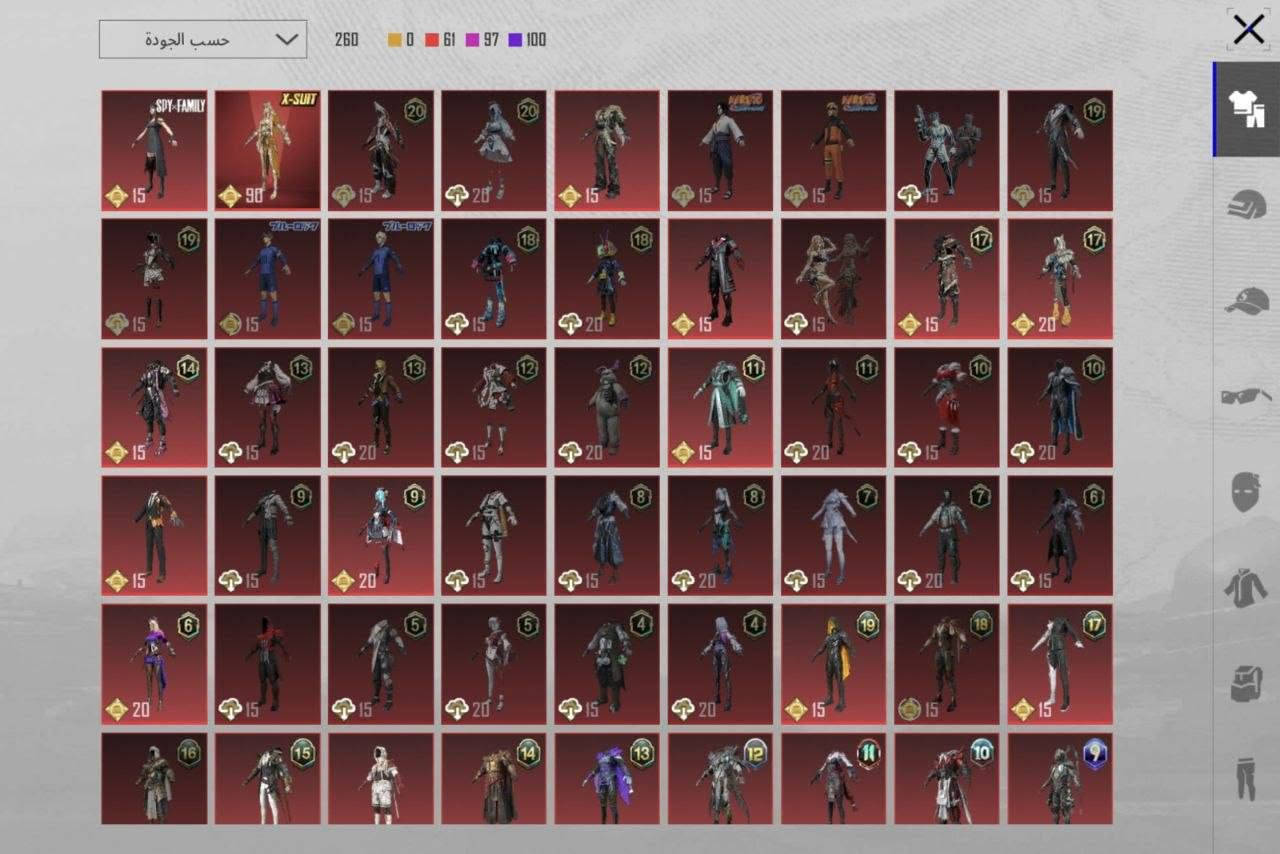1280x854 pixels.
Task: Open the quality sort dropdown حسب الجودة
Action: [203, 40]
